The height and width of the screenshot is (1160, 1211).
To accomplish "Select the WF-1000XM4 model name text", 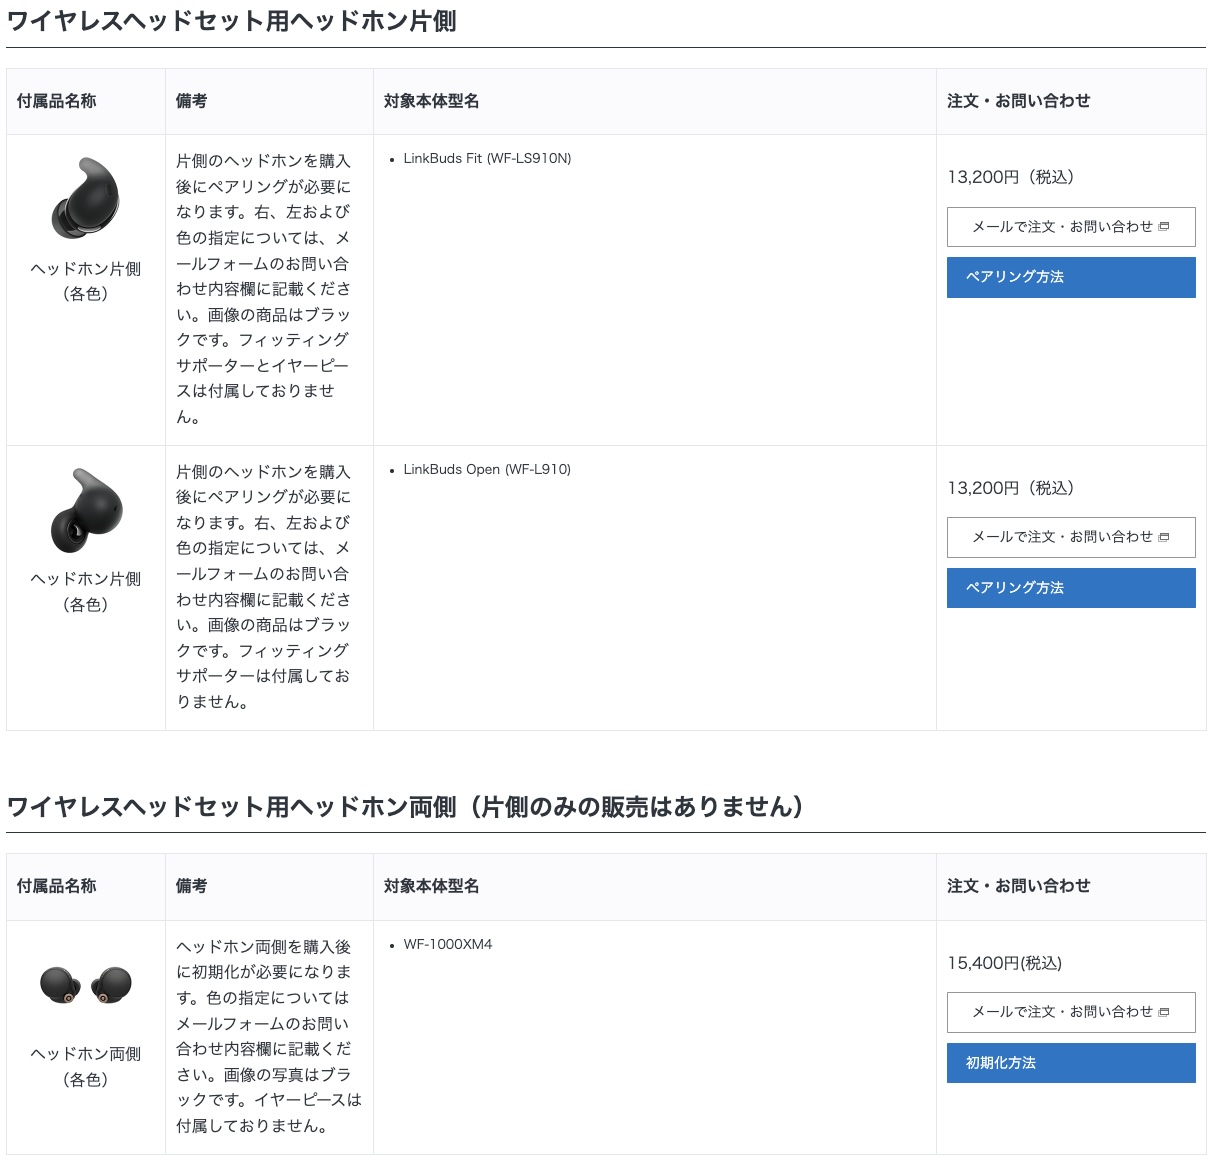I will coord(448,945).
